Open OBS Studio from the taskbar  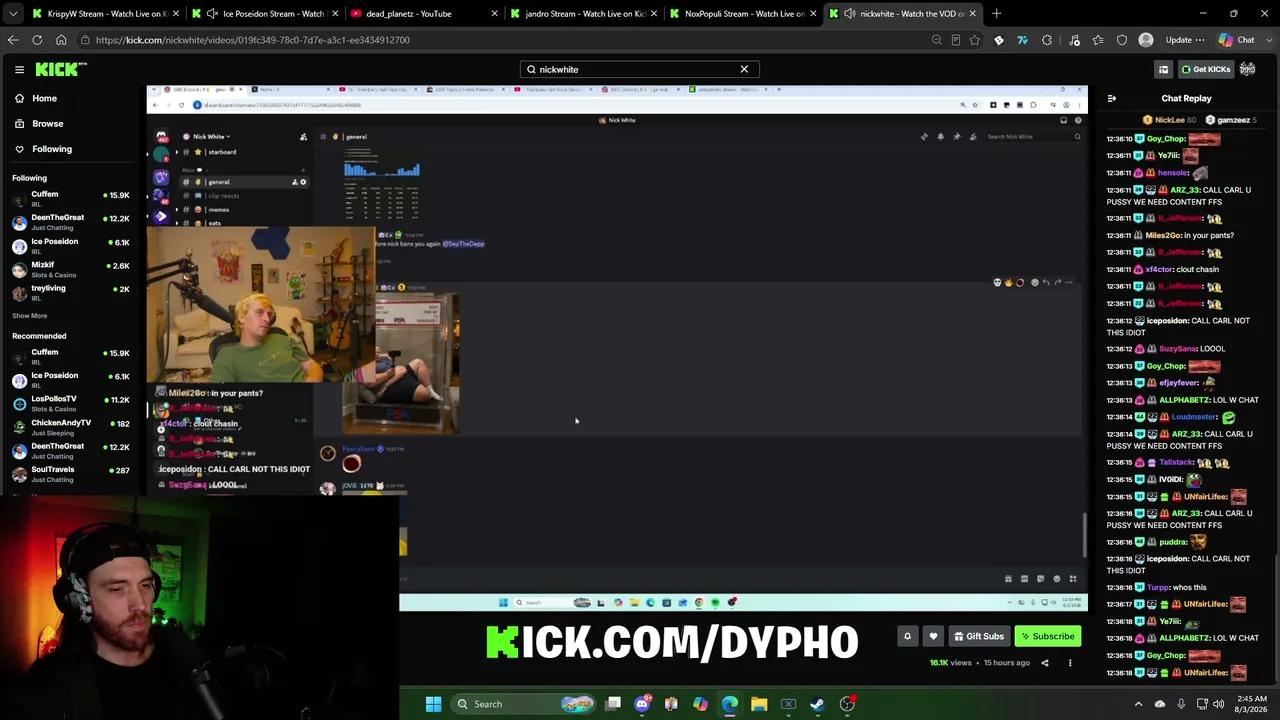pyautogui.click(x=847, y=704)
